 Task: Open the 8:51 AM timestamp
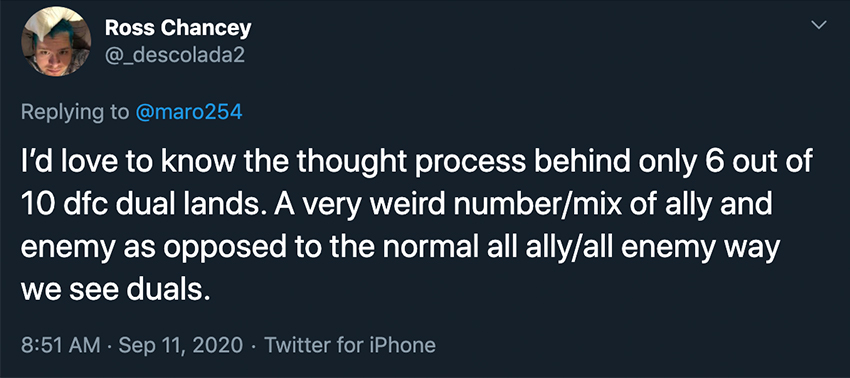(x=60, y=345)
